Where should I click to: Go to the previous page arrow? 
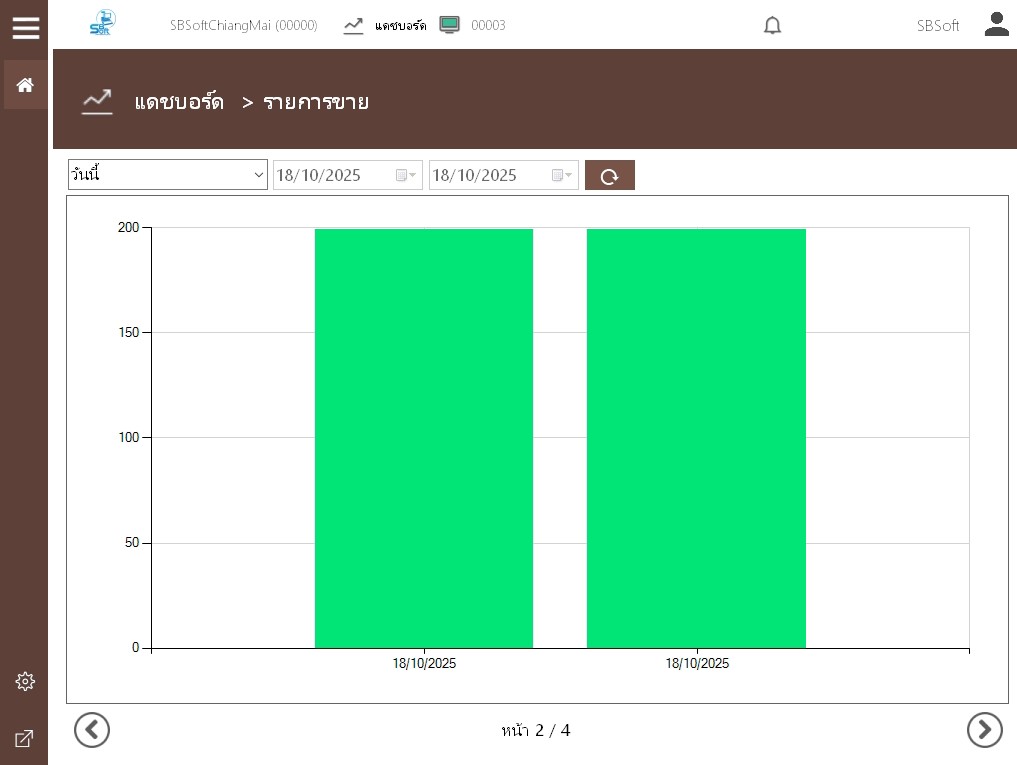92,730
